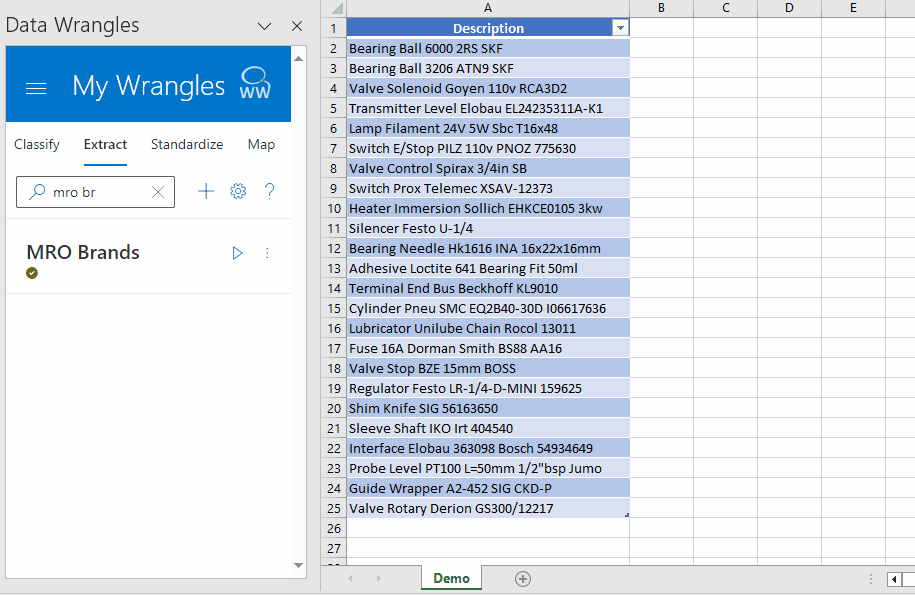Select row 1 header

pyautogui.click(x=334, y=28)
